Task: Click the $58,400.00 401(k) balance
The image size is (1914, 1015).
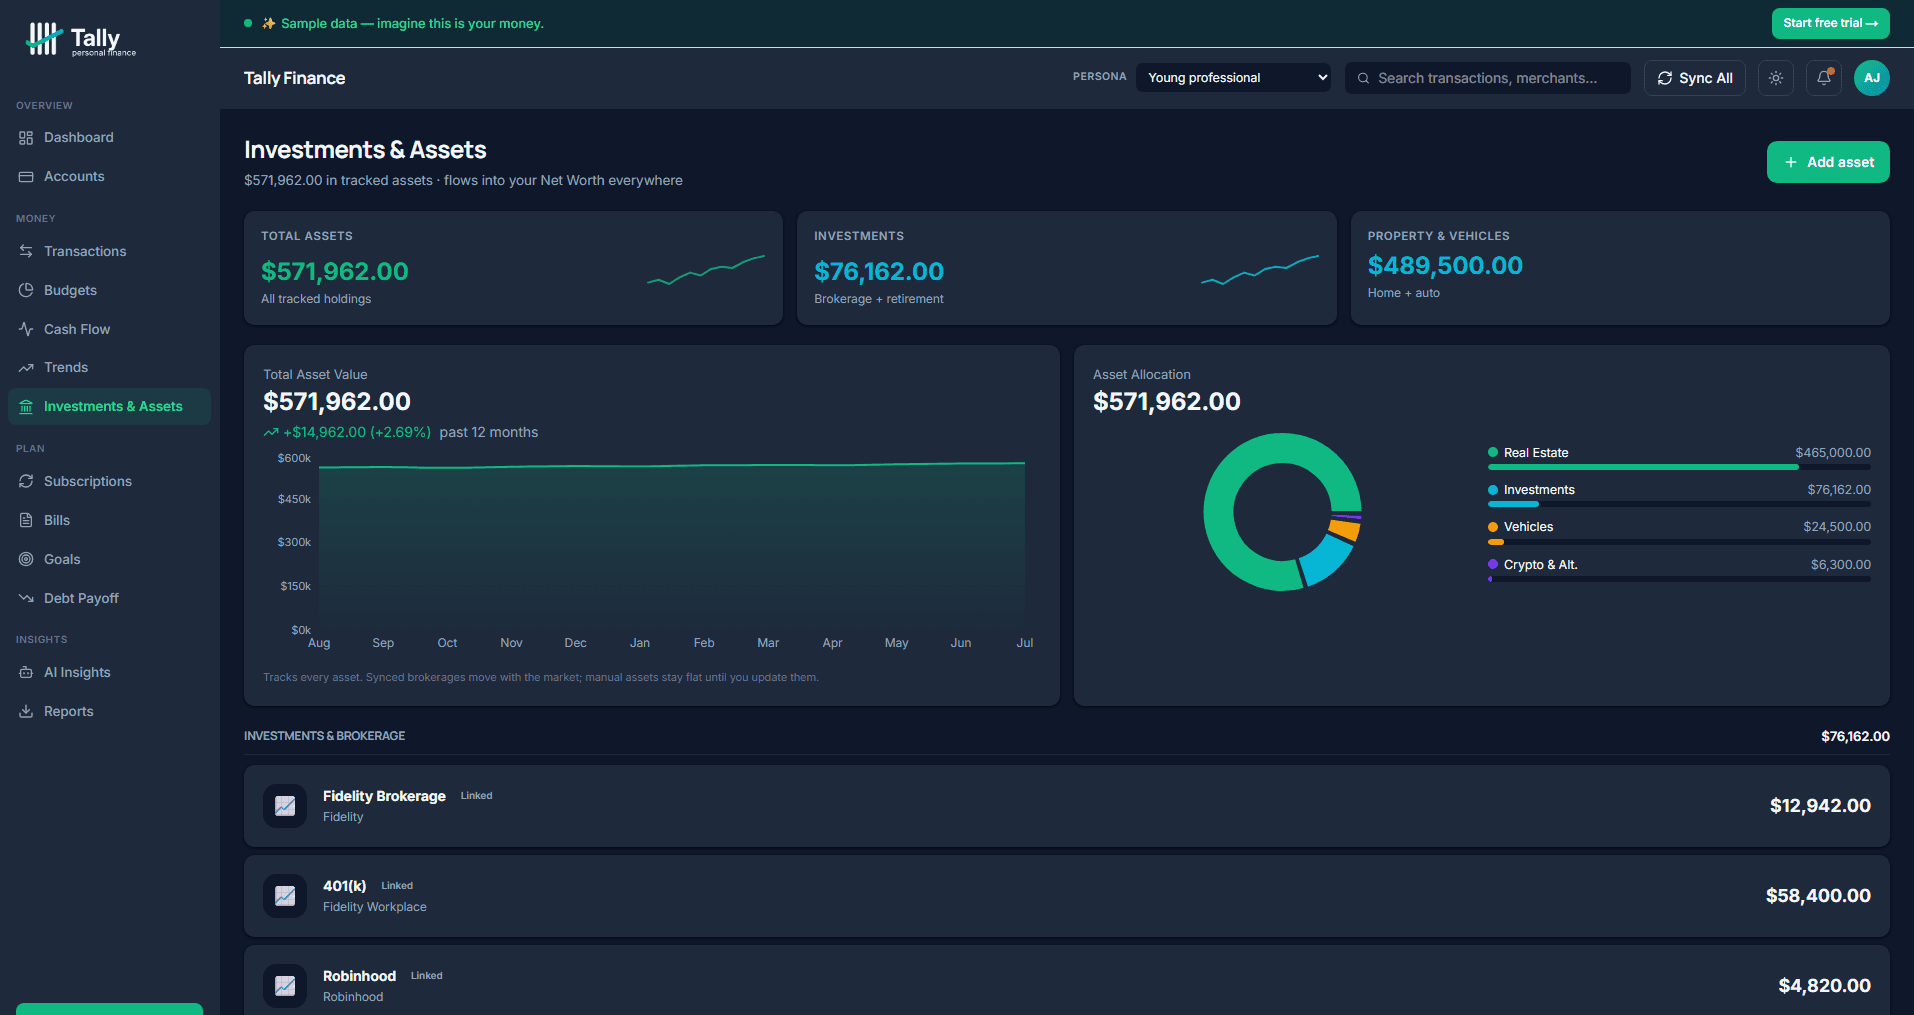Action: [x=1818, y=896]
